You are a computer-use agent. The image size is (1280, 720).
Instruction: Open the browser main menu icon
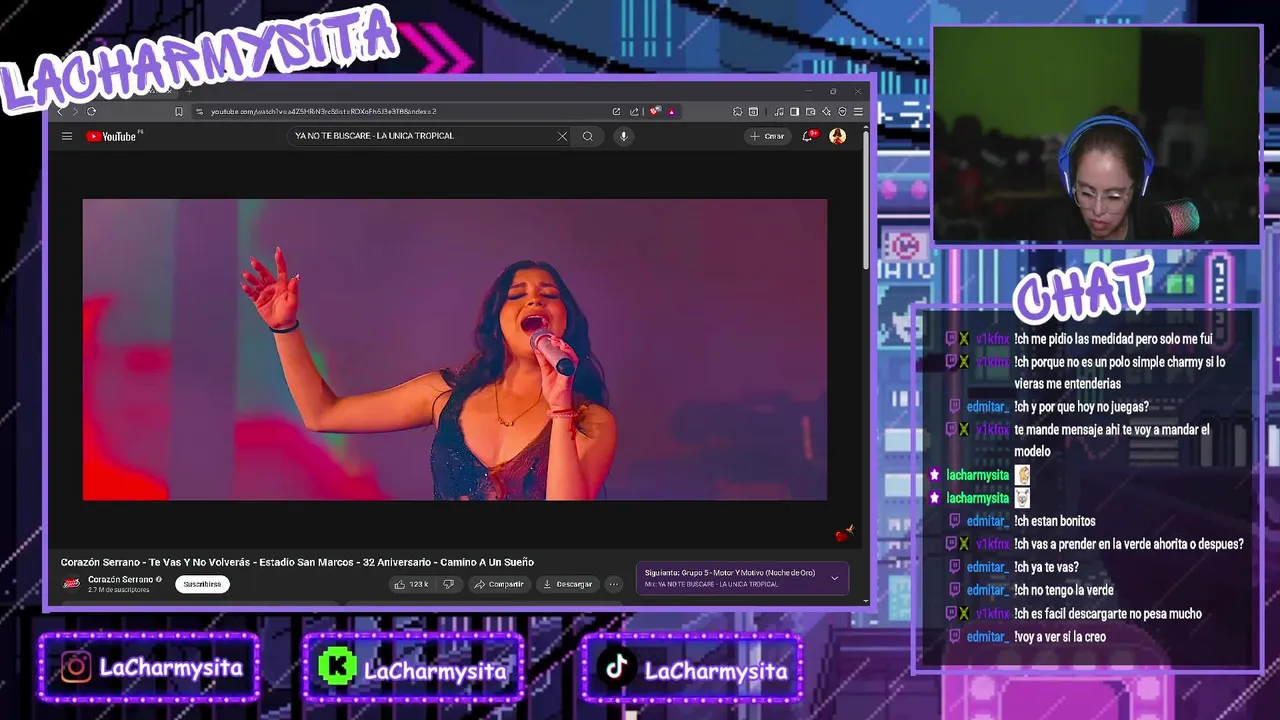[x=858, y=111]
